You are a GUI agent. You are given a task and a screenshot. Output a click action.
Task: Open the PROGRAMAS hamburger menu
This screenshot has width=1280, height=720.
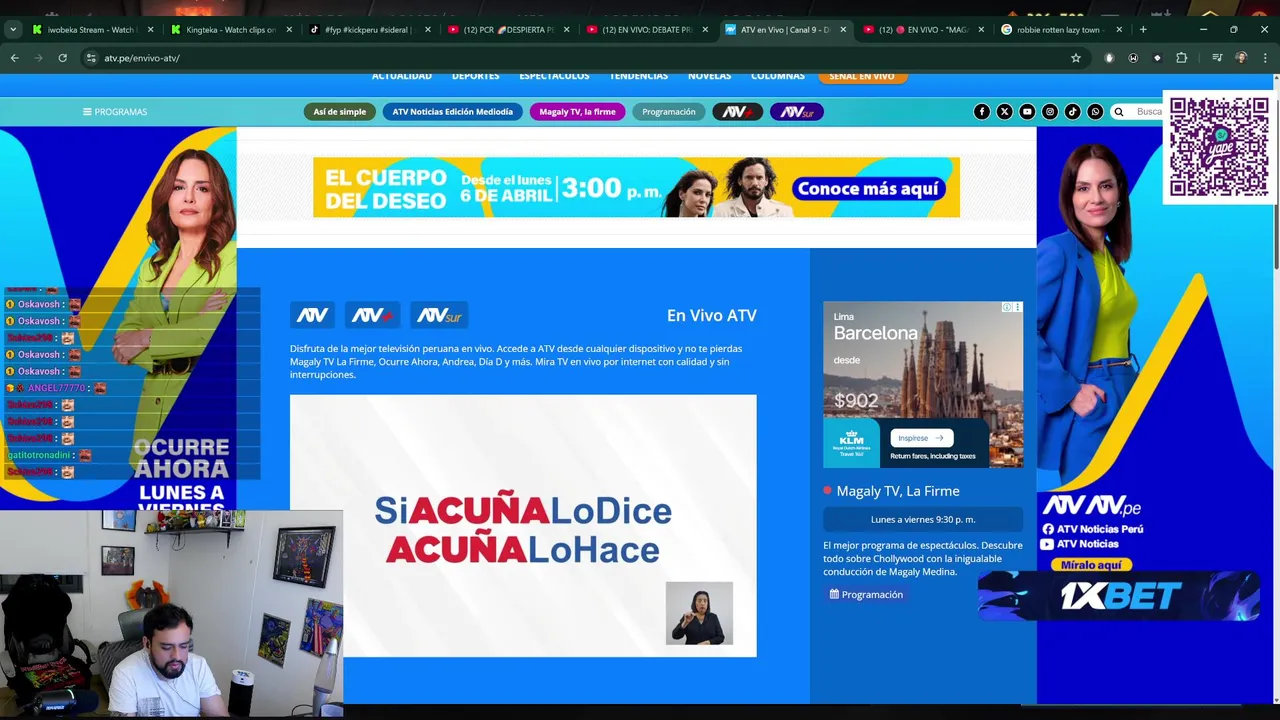(115, 112)
